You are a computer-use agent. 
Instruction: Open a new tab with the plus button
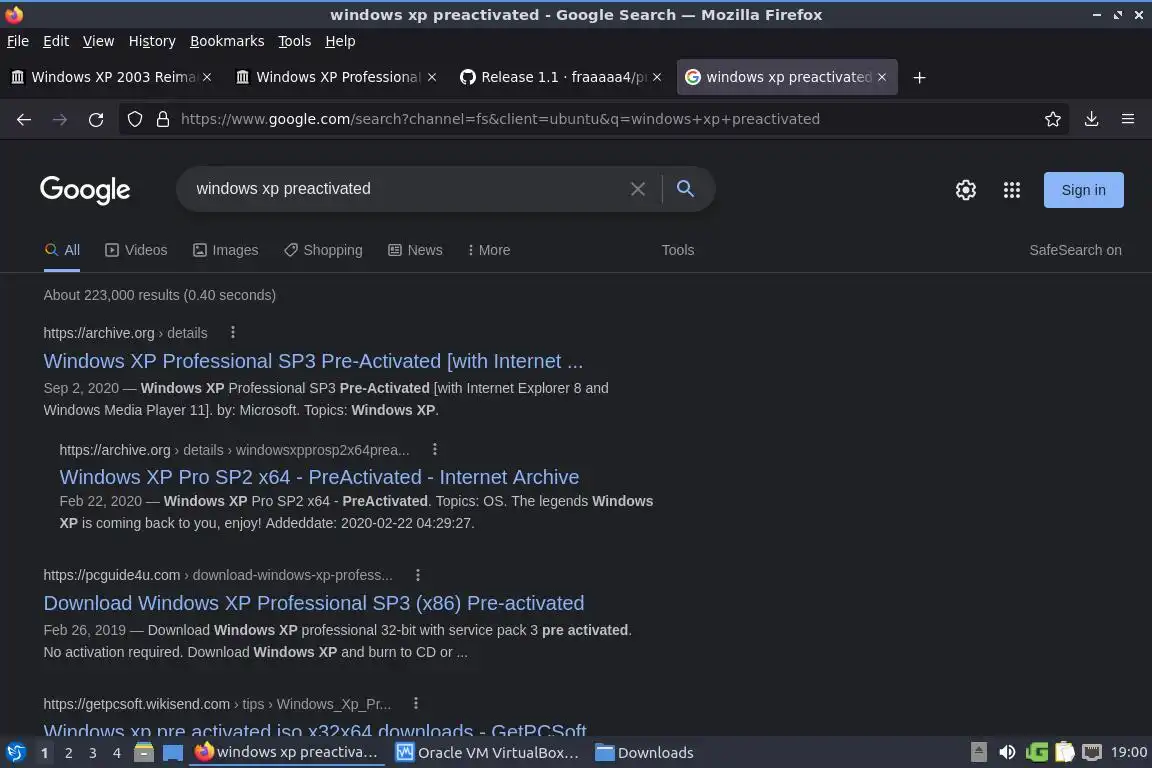(x=919, y=77)
